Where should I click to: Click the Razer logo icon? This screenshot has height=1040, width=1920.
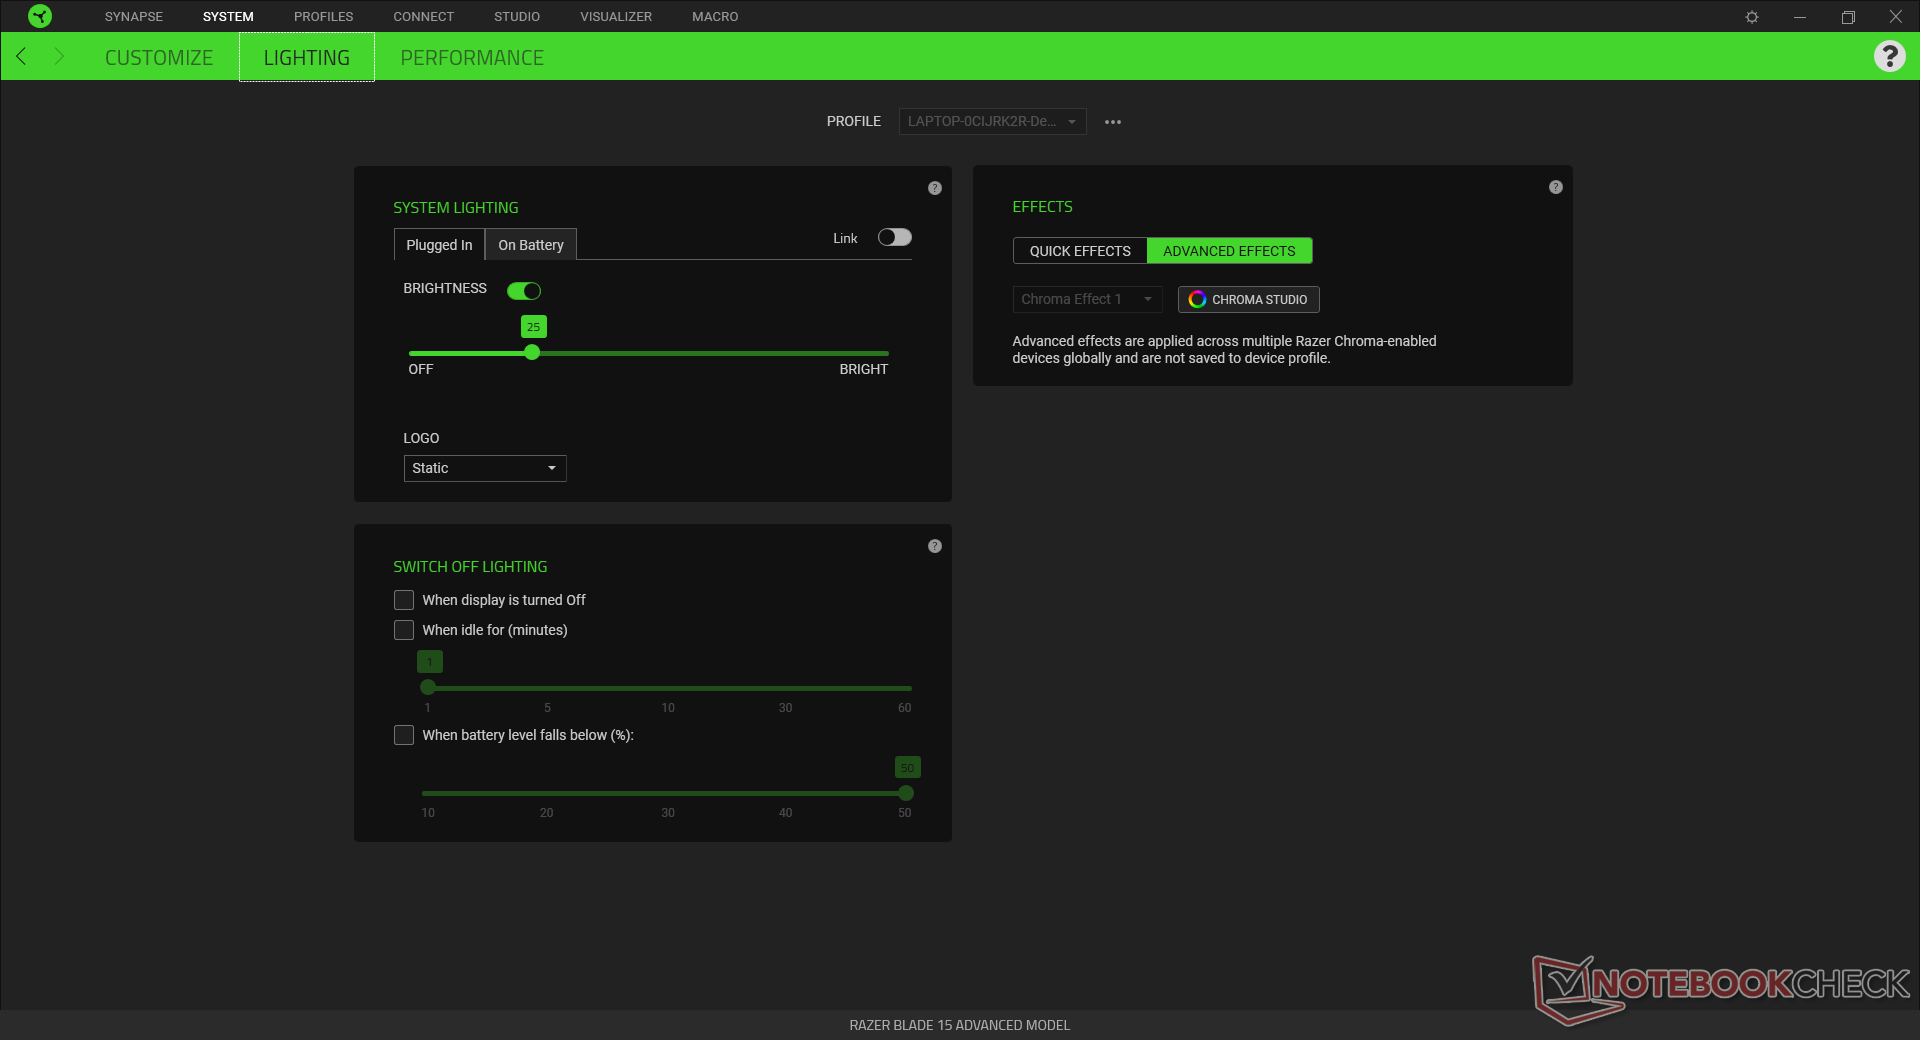[x=40, y=16]
